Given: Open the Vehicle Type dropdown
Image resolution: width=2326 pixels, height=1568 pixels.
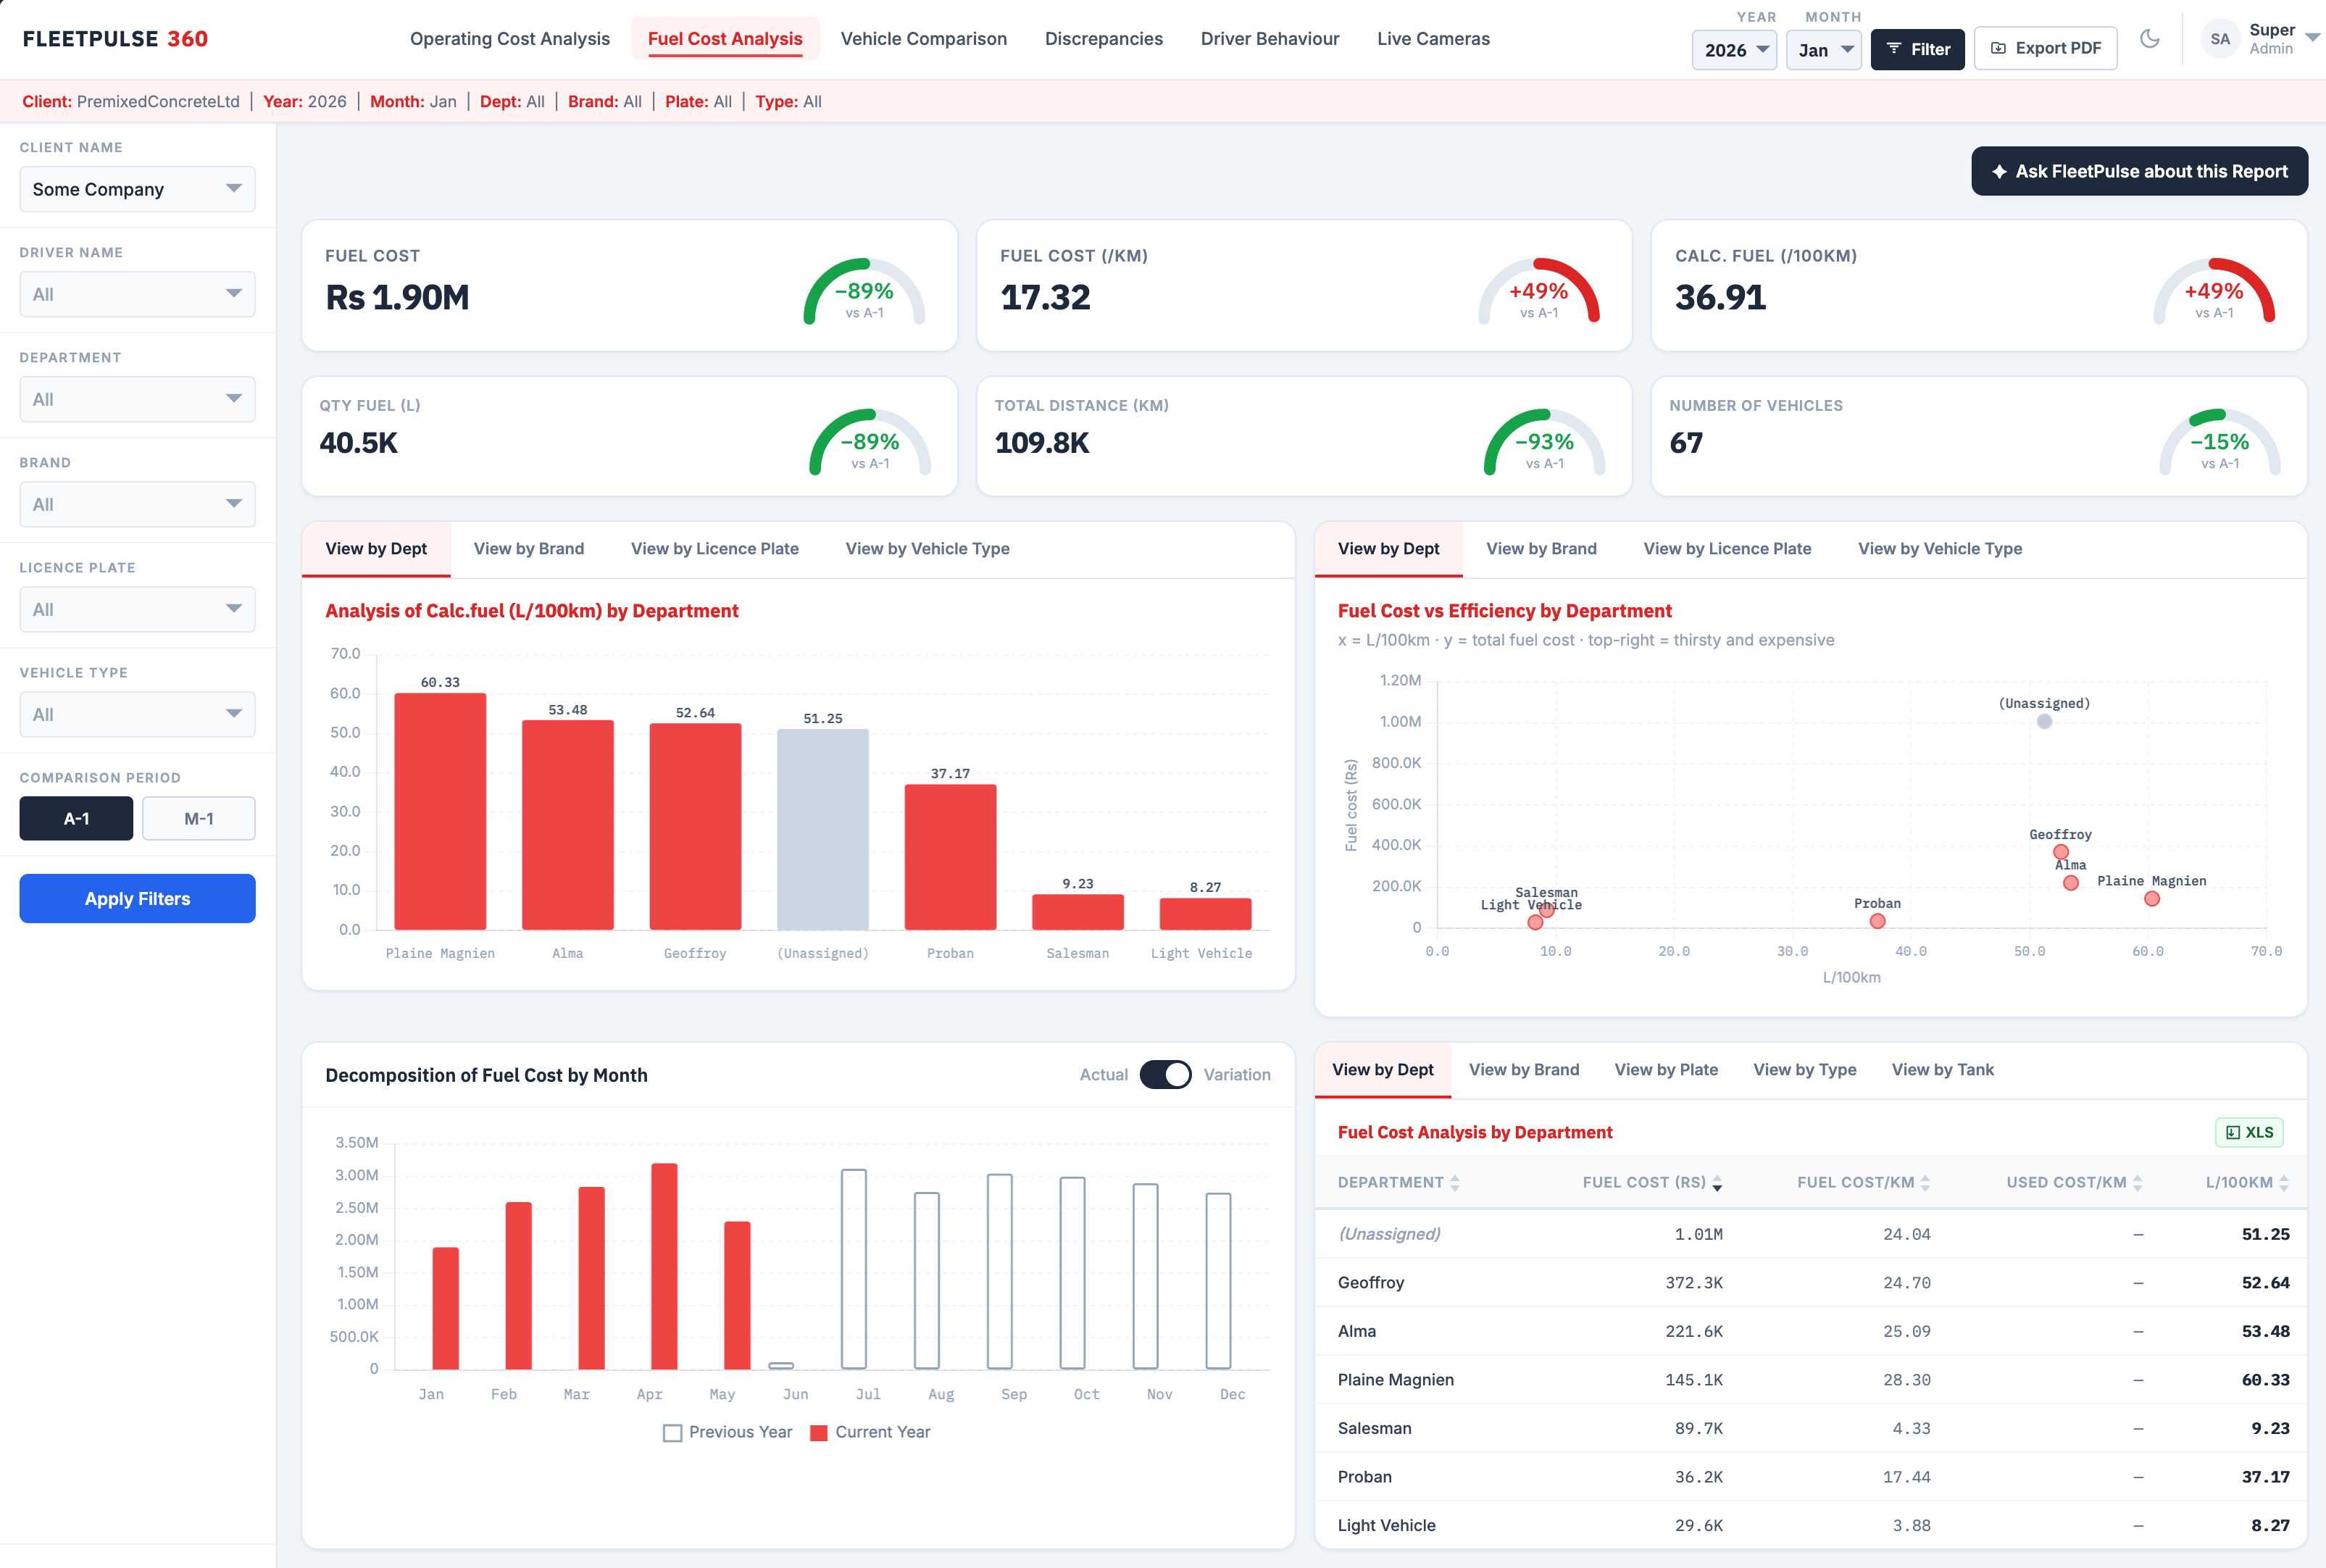Looking at the screenshot, I should (137, 714).
